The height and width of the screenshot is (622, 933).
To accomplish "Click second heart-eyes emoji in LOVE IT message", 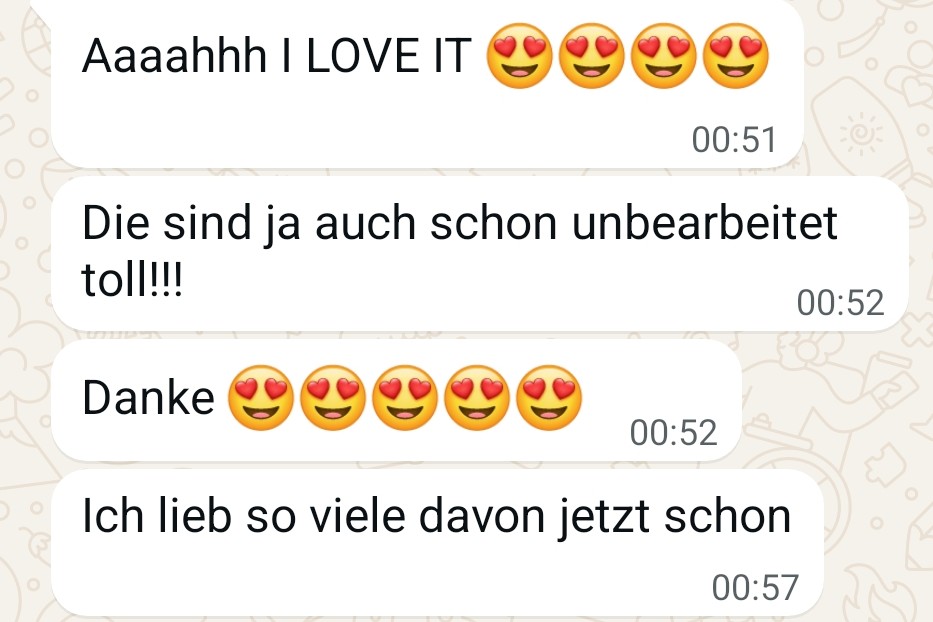I will tap(591, 56).
